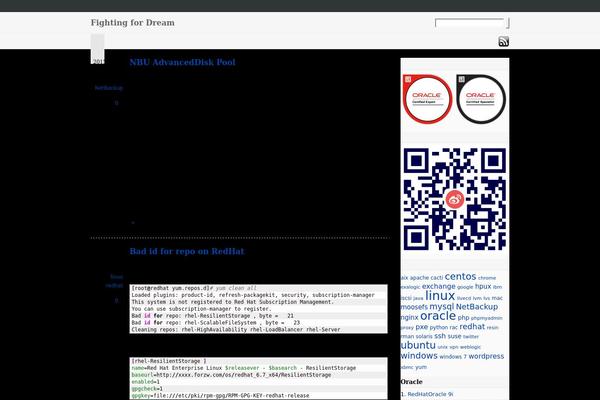
Task: Open the Bad id for repo on RedHat post
Action: click(x=187, y=251)
